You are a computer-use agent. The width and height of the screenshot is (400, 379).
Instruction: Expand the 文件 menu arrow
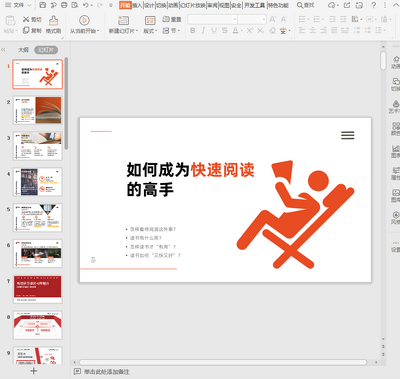pyautogui.click(x=29, y=5)
